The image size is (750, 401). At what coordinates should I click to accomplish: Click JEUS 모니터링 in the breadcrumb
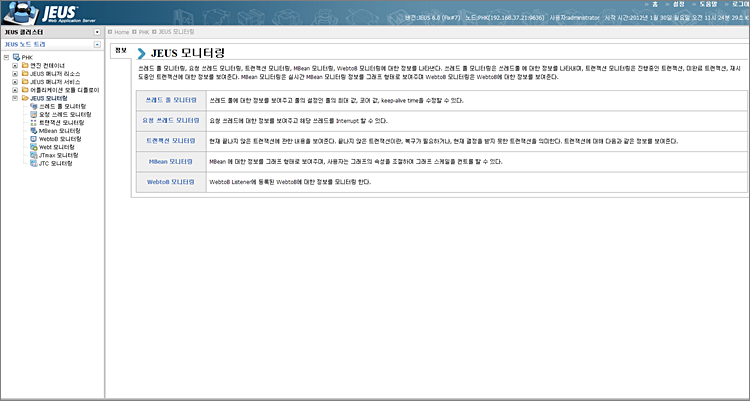click(176, 32)
